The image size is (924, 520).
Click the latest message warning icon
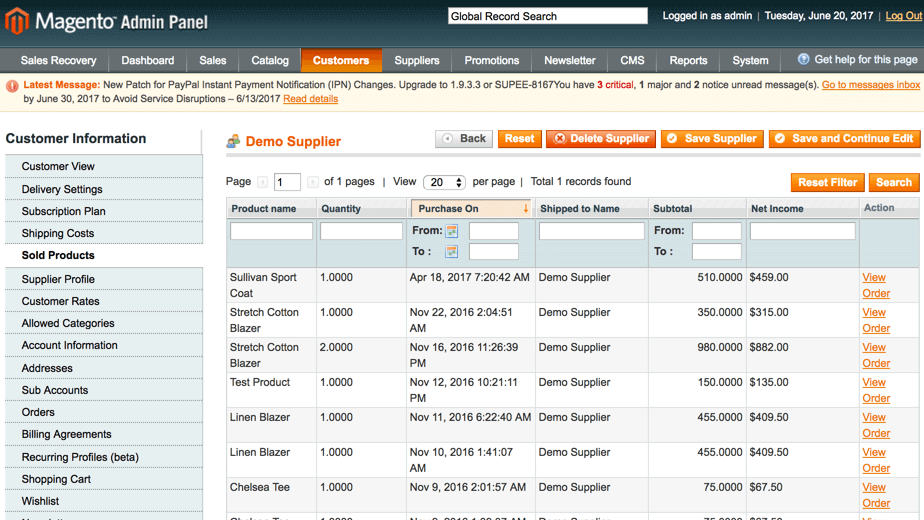pos(12,86)
